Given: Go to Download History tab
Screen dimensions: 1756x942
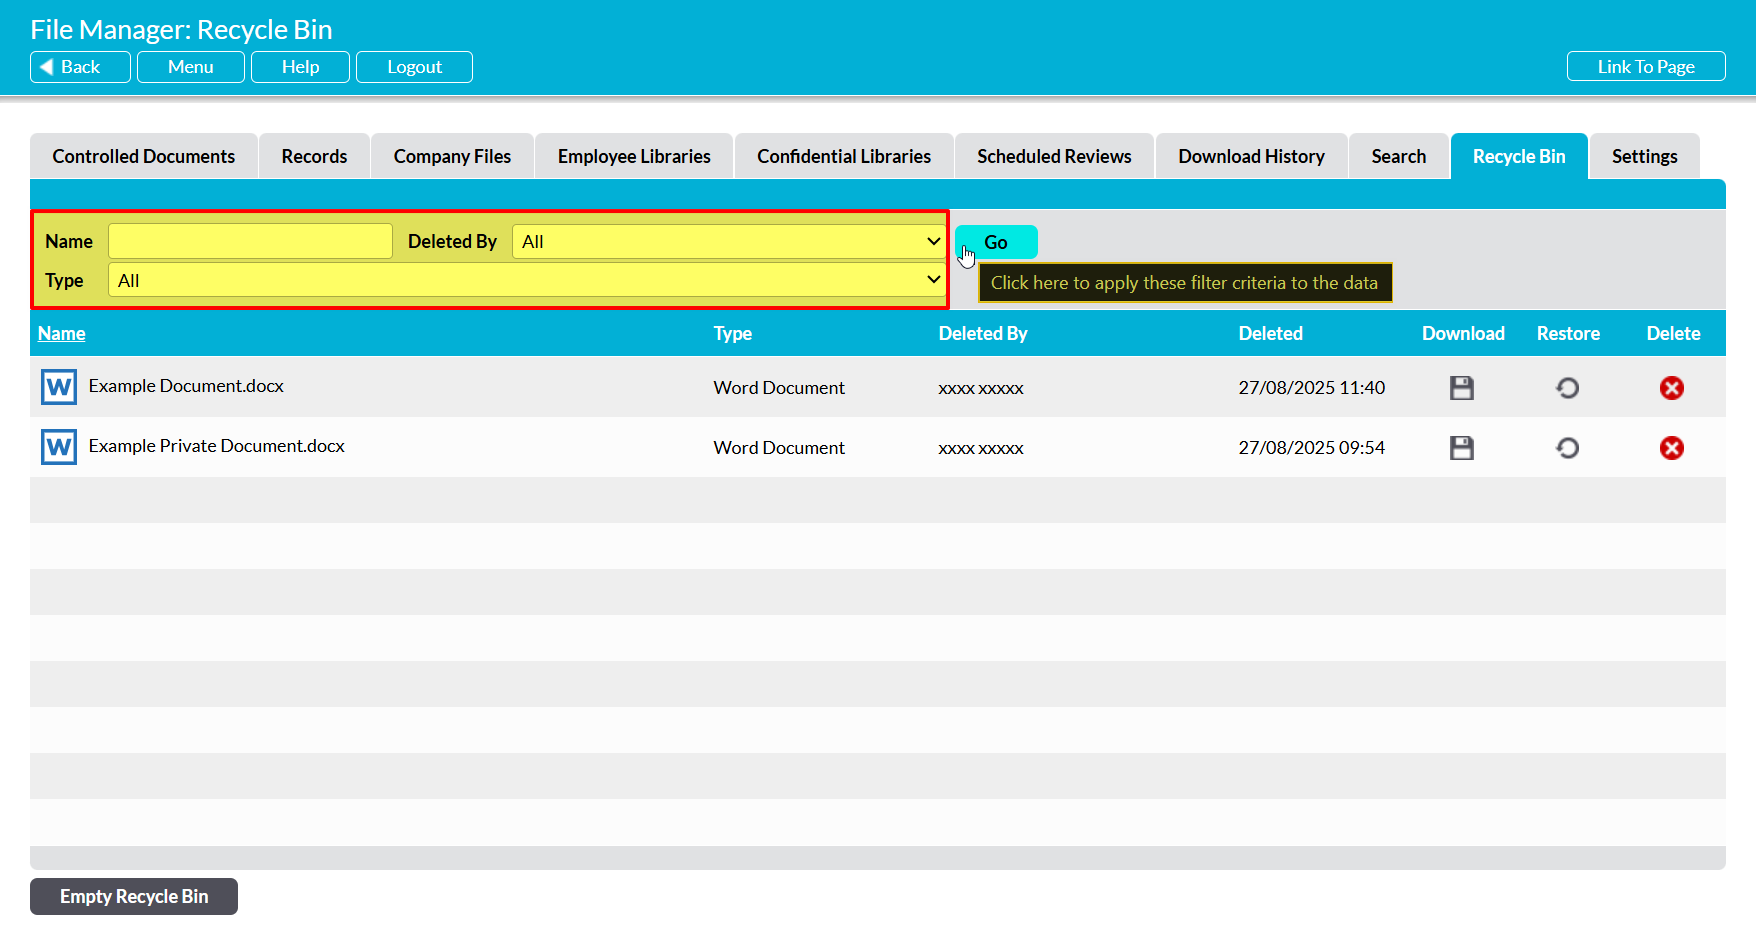Looking at the screenshot, I should 1251,157.
